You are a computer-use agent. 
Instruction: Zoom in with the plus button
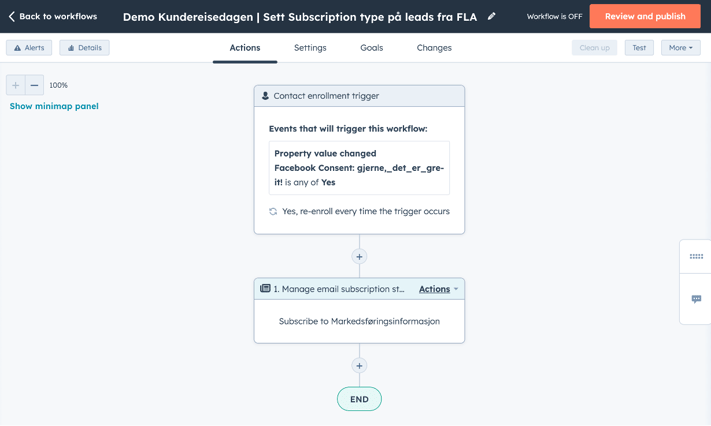(15, 85)
